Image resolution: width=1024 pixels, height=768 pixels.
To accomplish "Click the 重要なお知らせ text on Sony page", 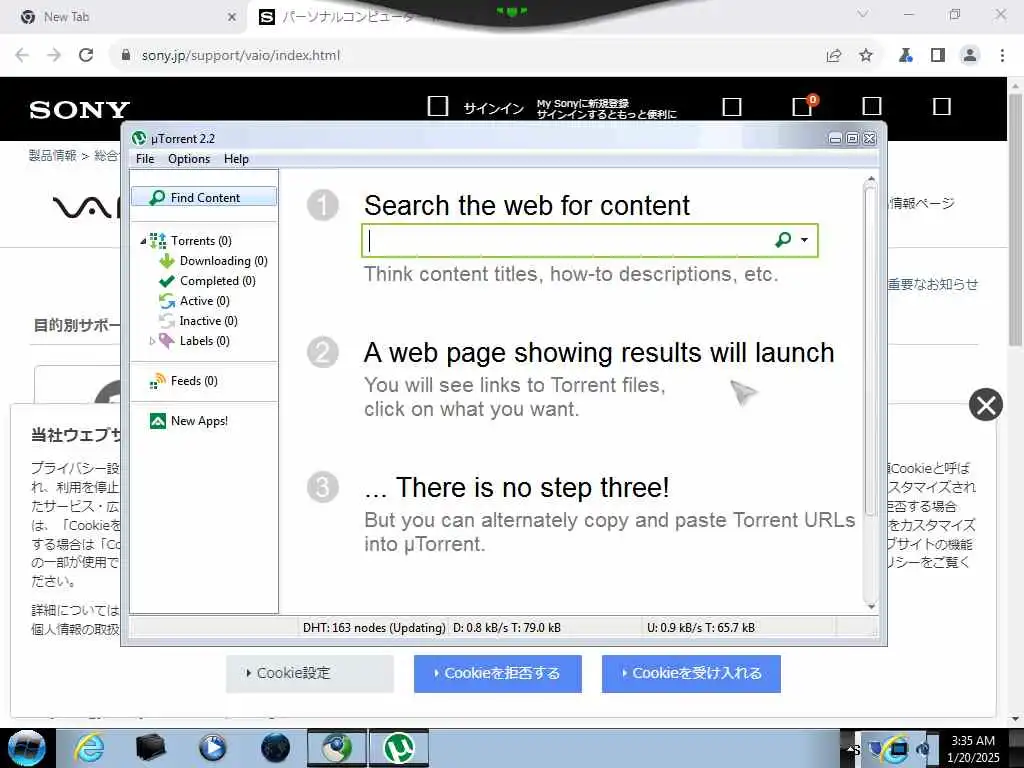I will (x=933, y=284).
